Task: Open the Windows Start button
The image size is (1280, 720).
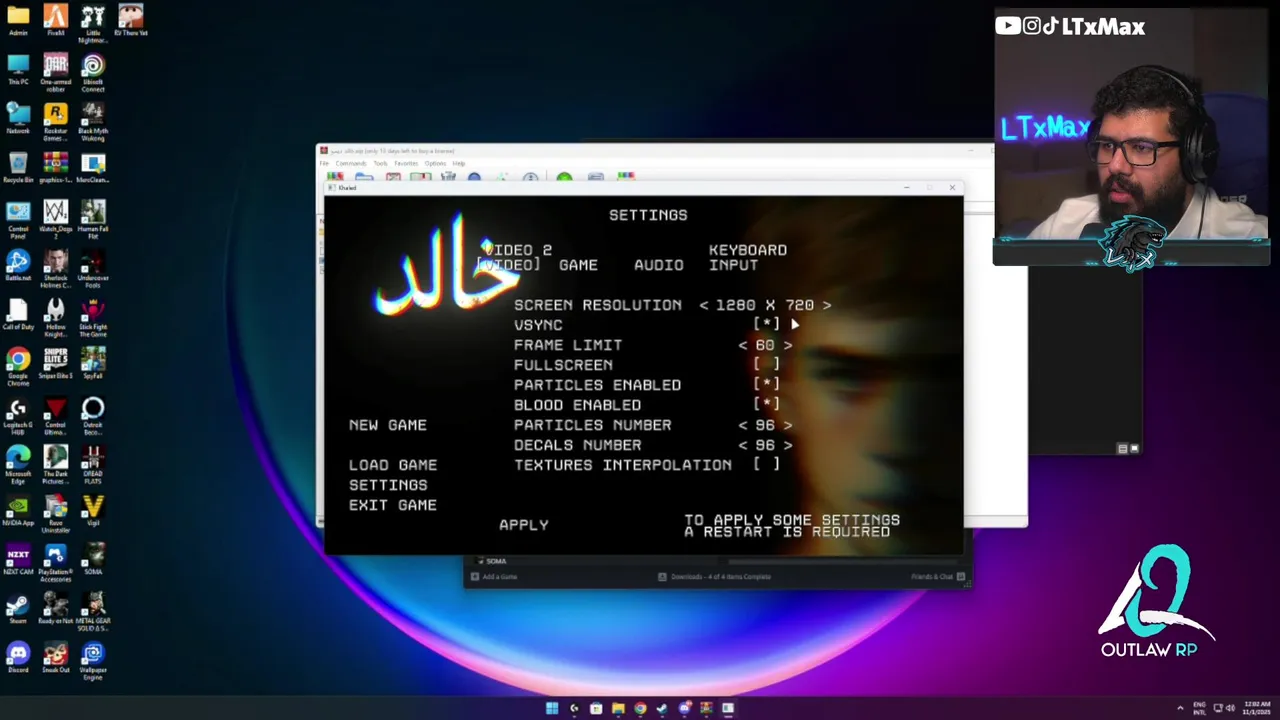Action: click(552, 708)
